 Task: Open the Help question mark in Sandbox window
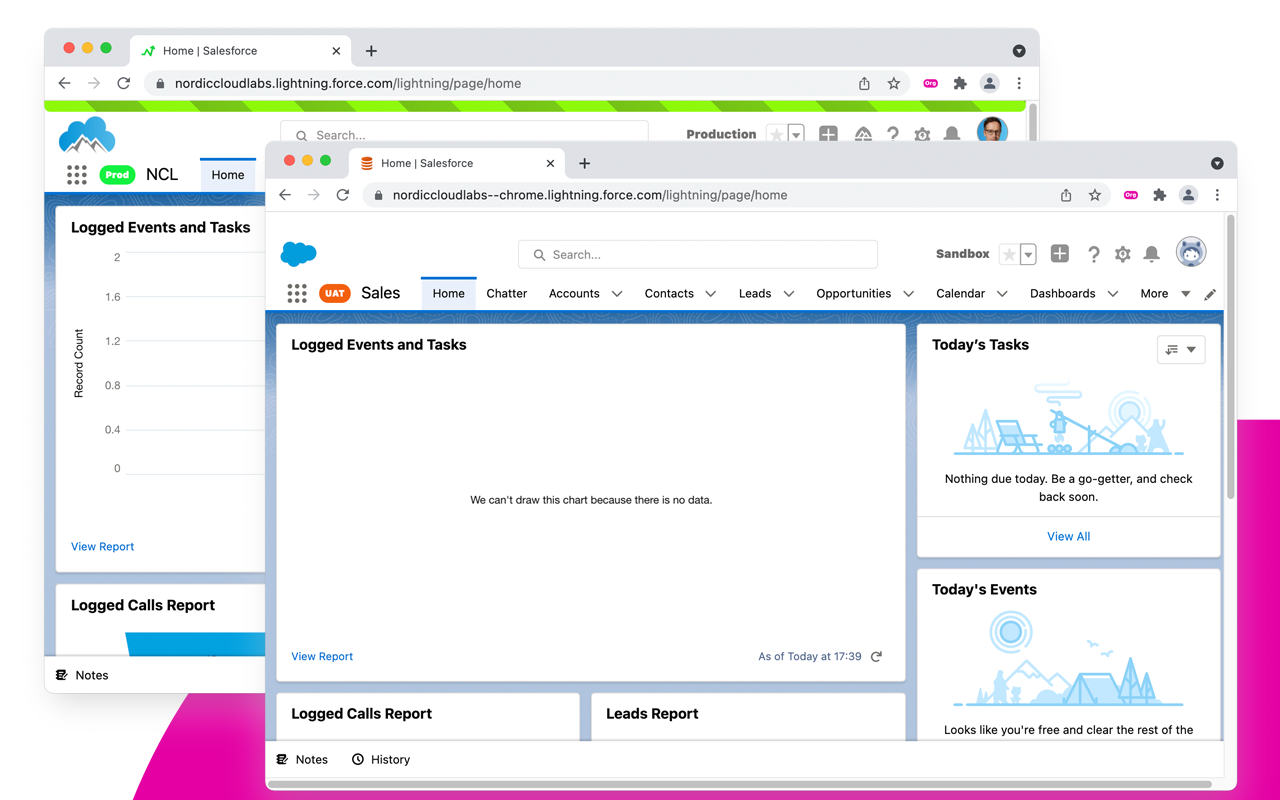[1094, 254]
